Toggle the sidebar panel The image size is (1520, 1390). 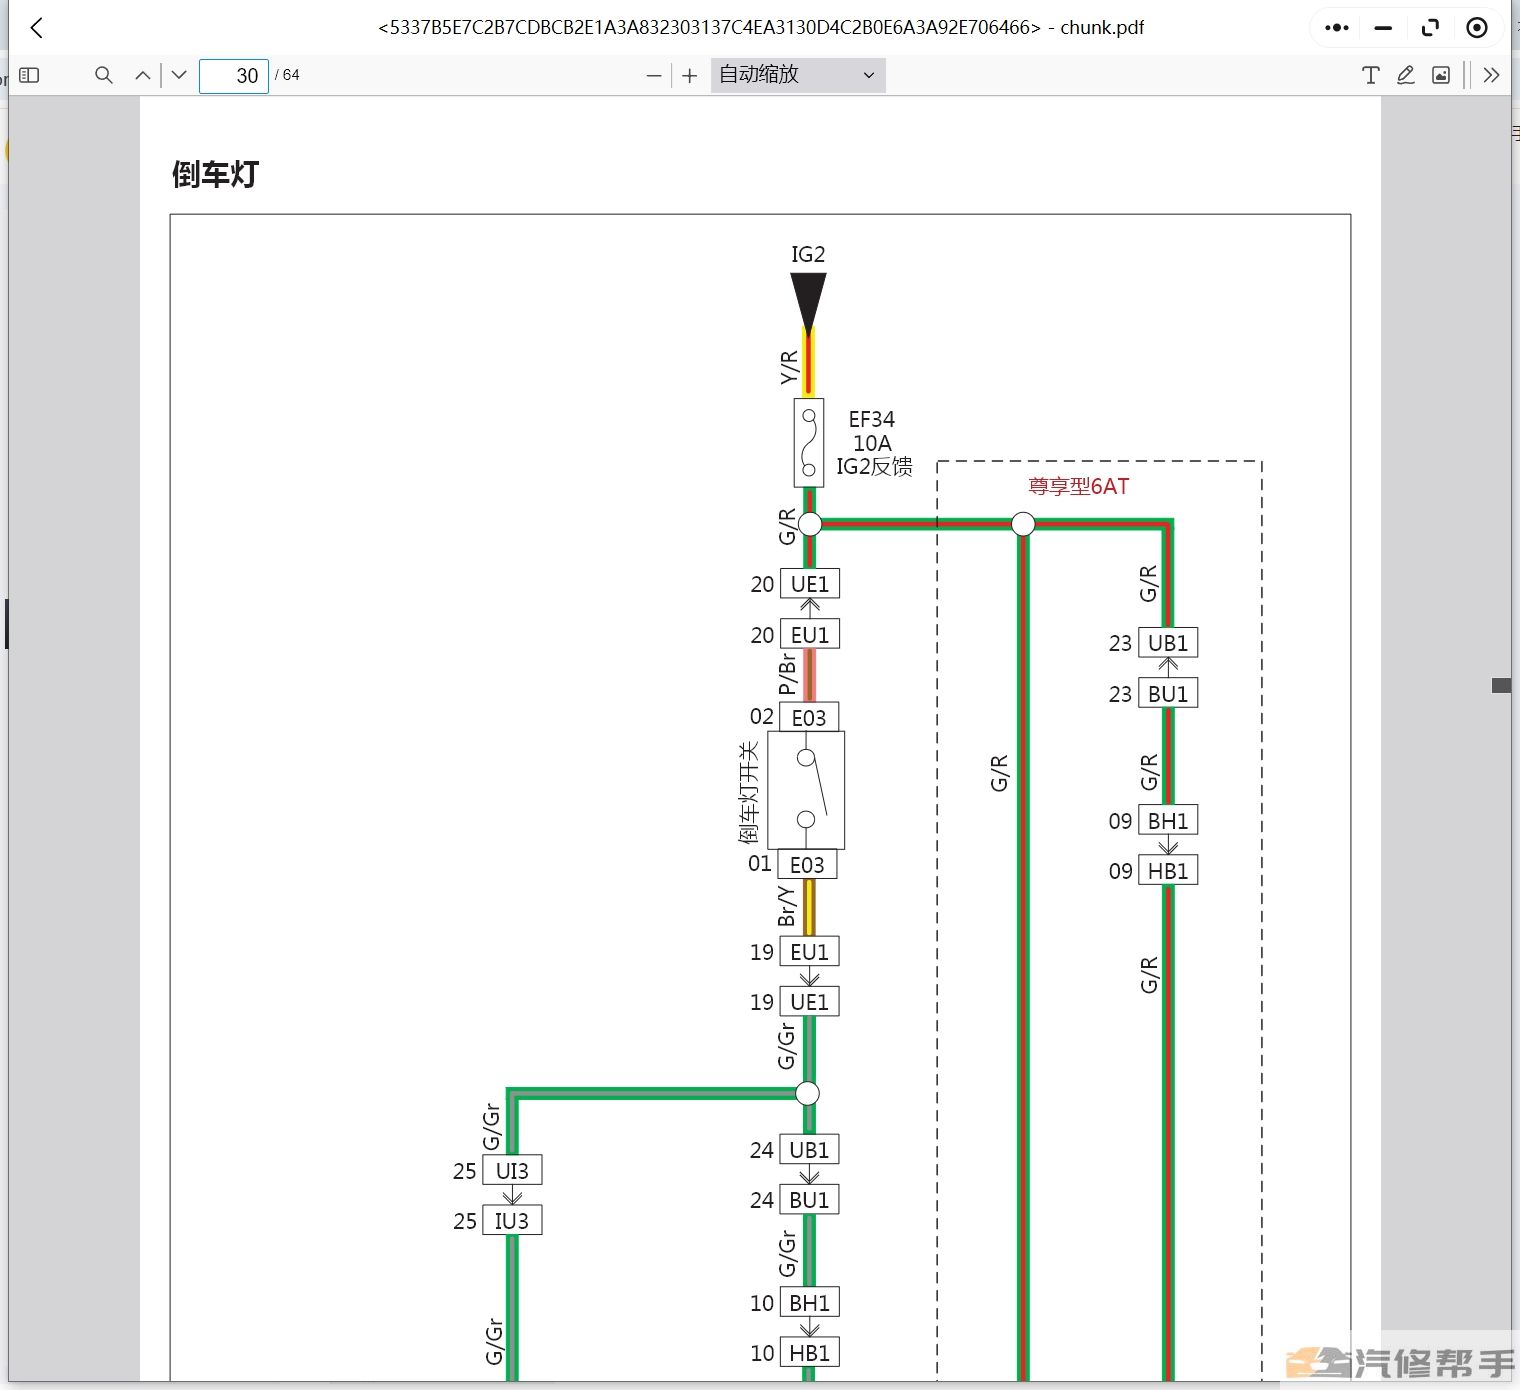coord(29,75)
